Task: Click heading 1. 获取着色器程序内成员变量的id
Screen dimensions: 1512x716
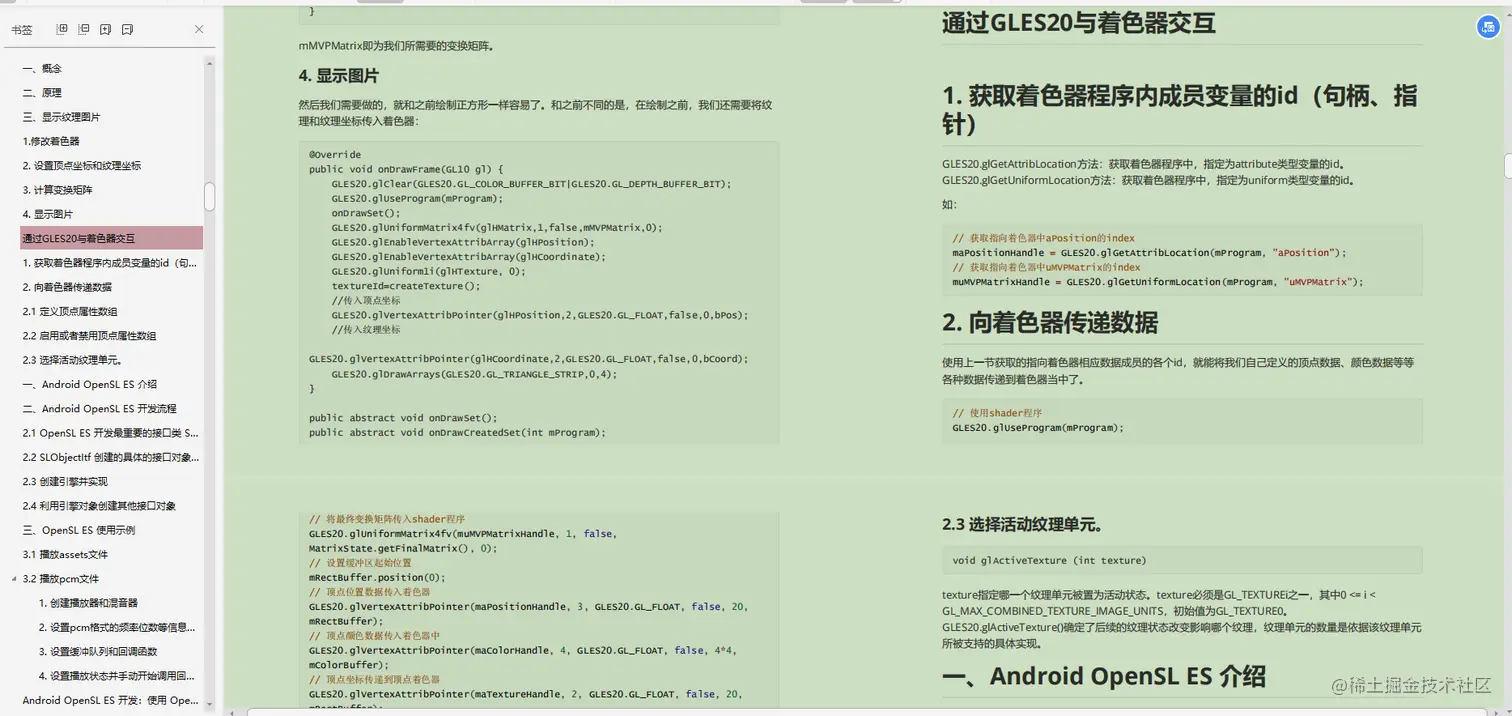Action: click(x=1179, y=110)
